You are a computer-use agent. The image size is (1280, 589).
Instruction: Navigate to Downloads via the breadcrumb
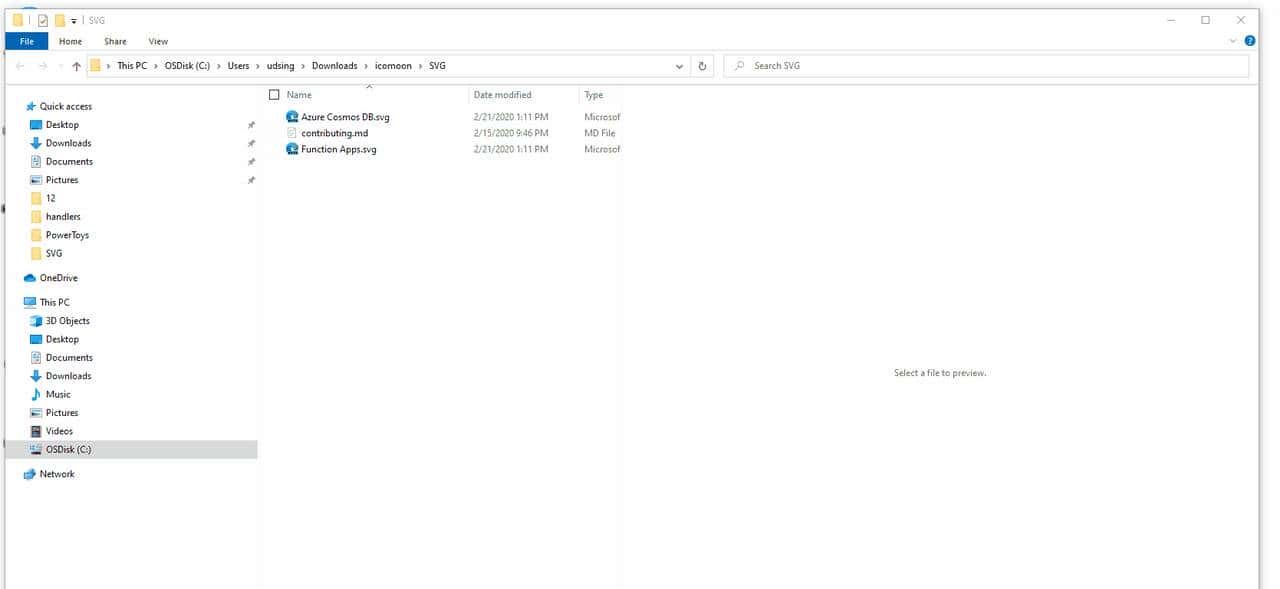point(335,65)
